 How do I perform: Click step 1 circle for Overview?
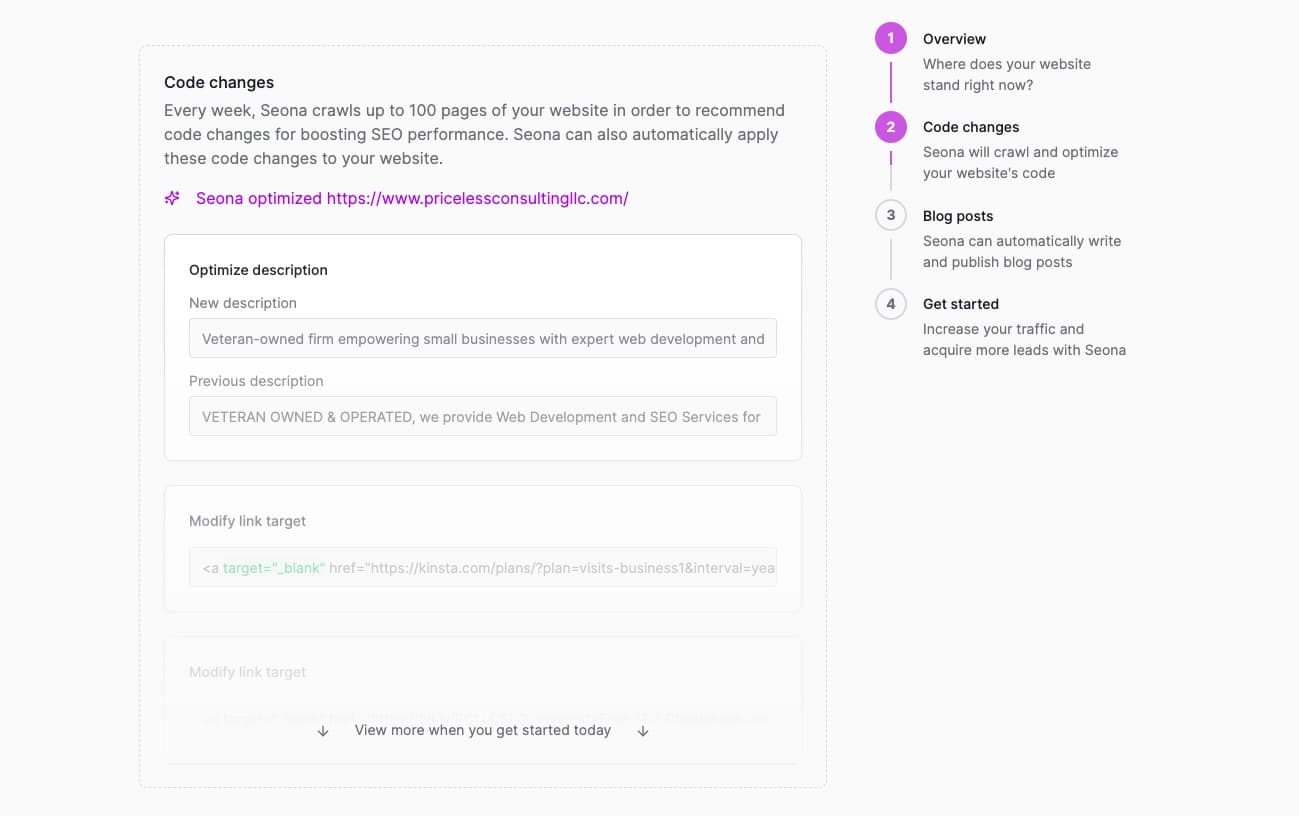890,39
